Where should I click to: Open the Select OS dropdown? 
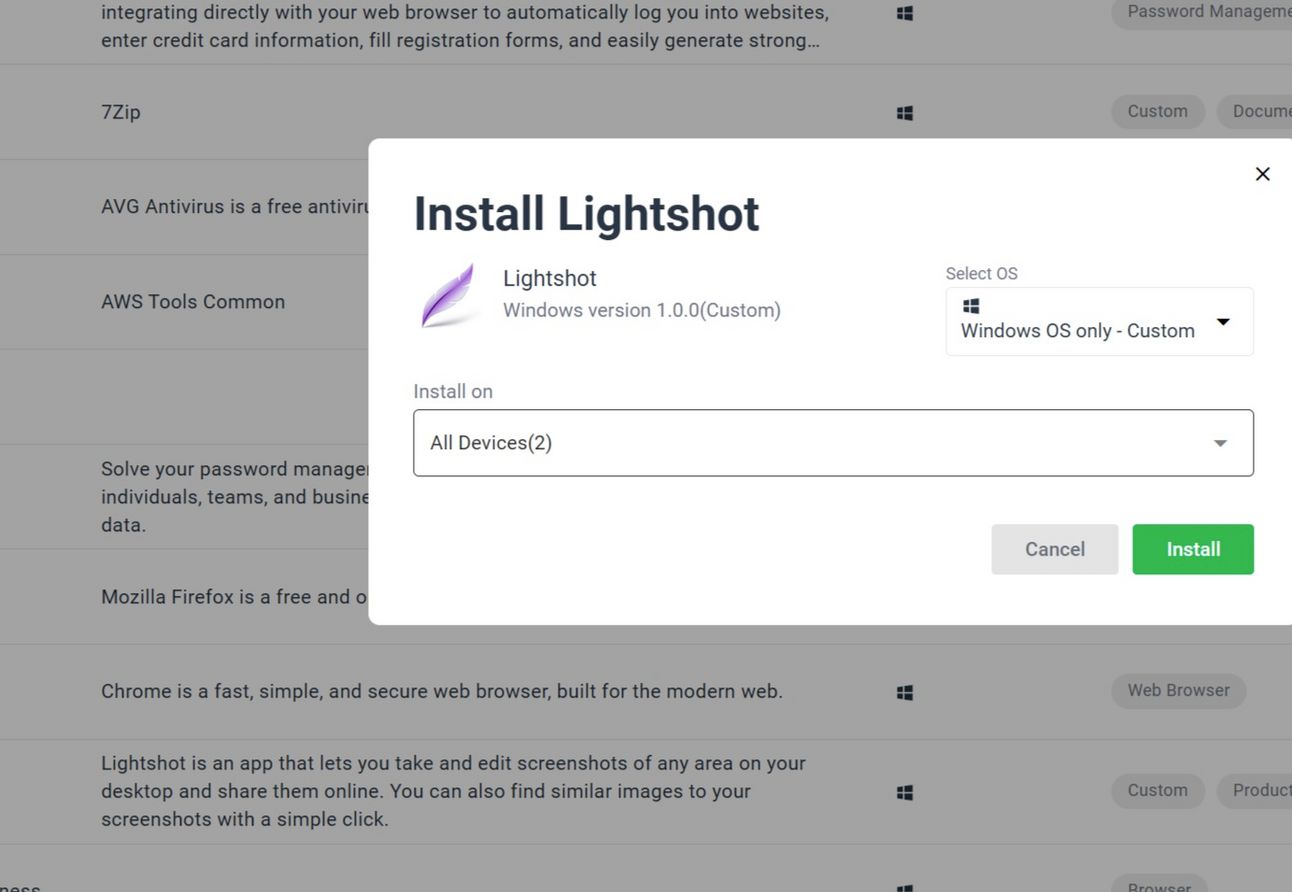point(1099,321)
